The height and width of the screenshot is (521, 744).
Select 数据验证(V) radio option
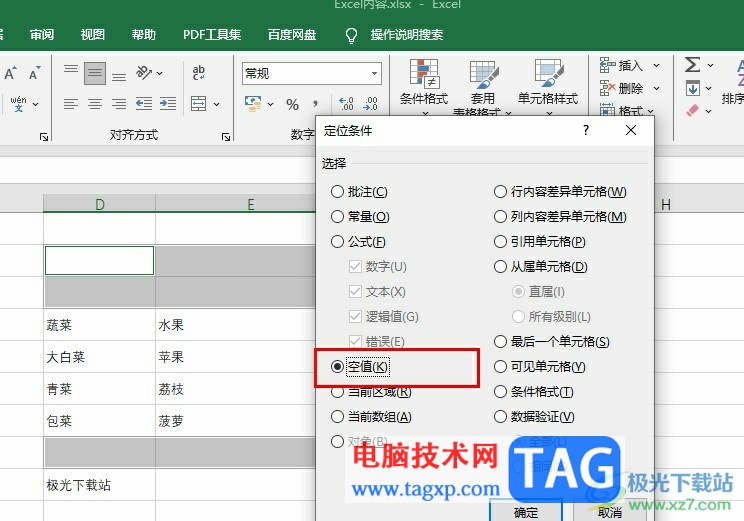pyautogui.click(x=534, y=417)
